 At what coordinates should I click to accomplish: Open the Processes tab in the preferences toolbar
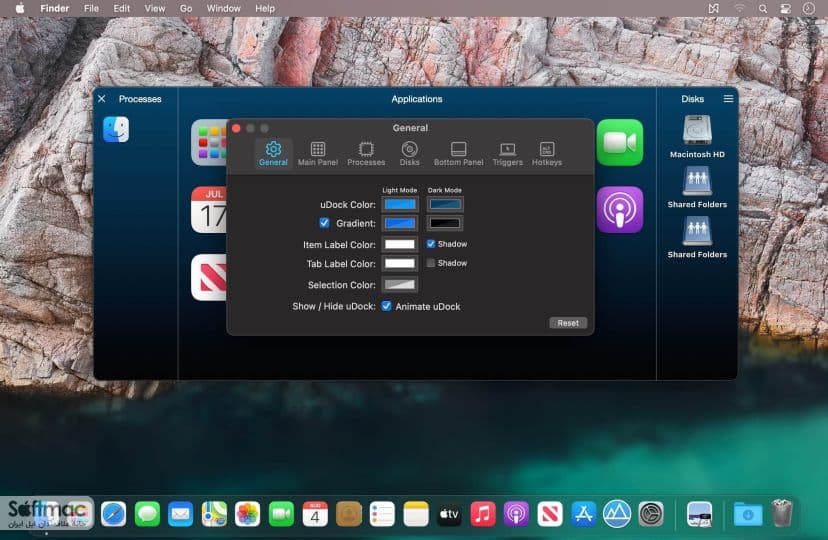[366, 154]
